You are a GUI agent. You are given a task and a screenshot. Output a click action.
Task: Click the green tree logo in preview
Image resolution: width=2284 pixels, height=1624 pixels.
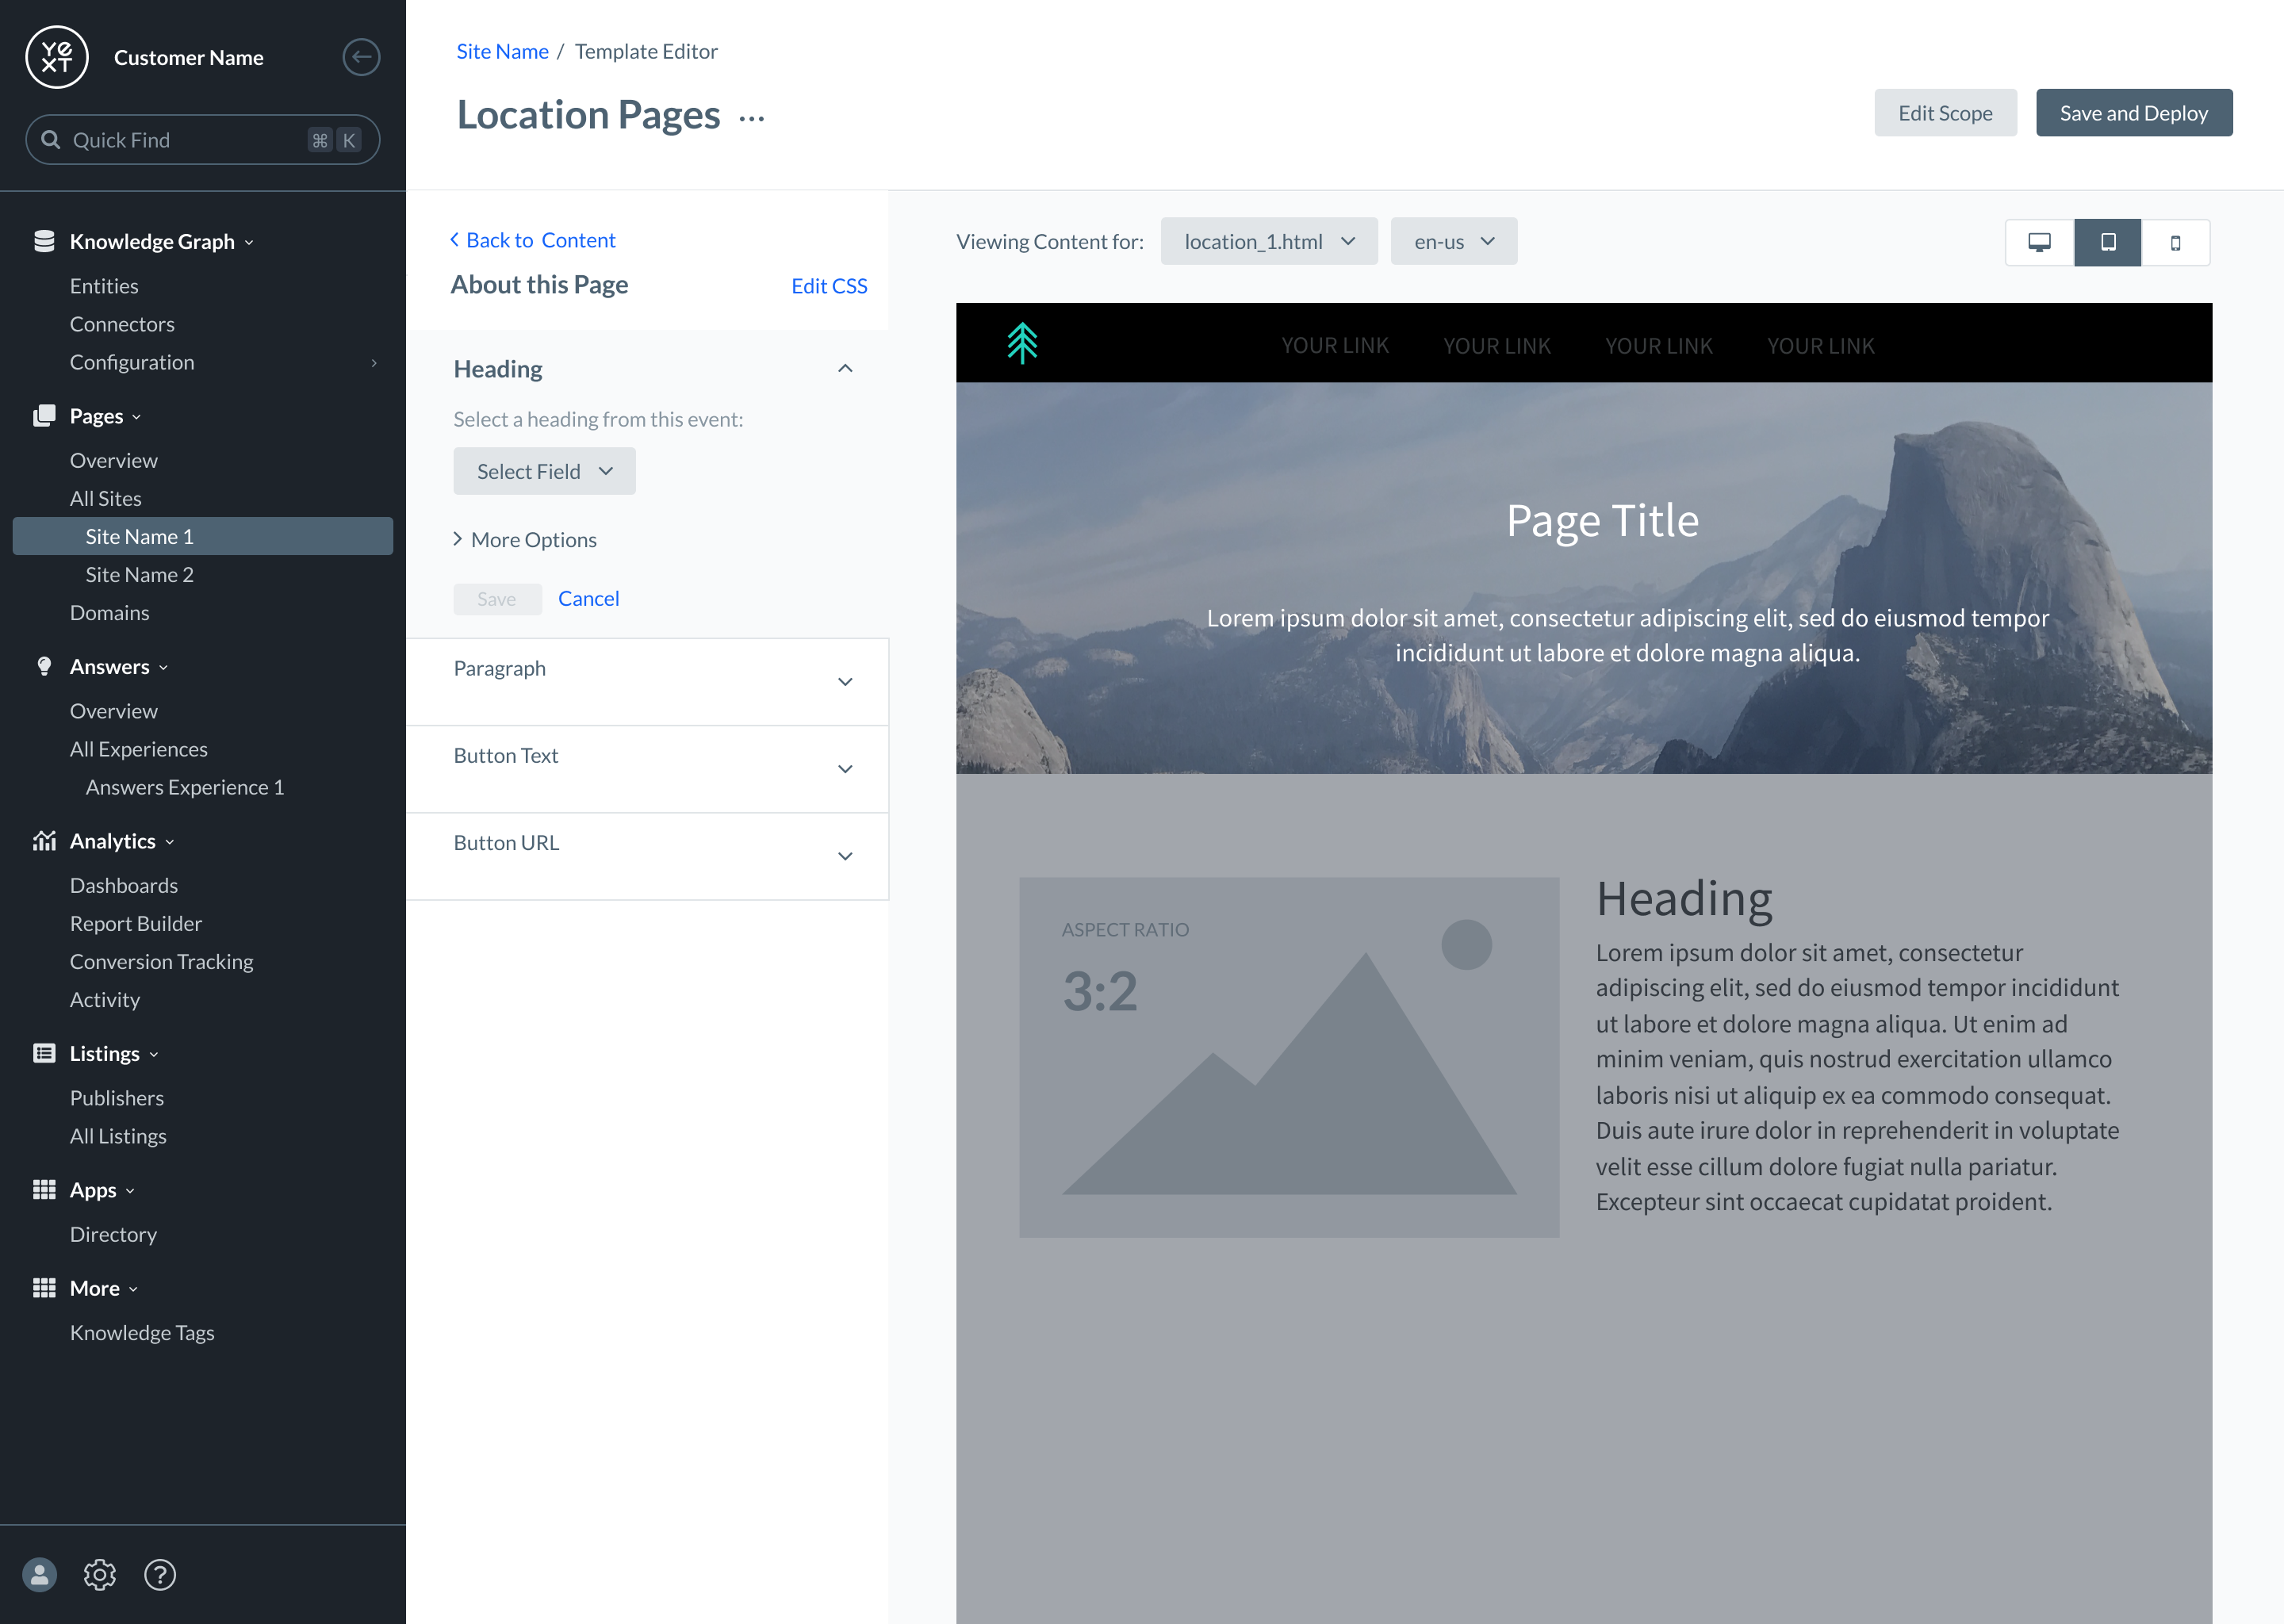tap(1022, 343)
